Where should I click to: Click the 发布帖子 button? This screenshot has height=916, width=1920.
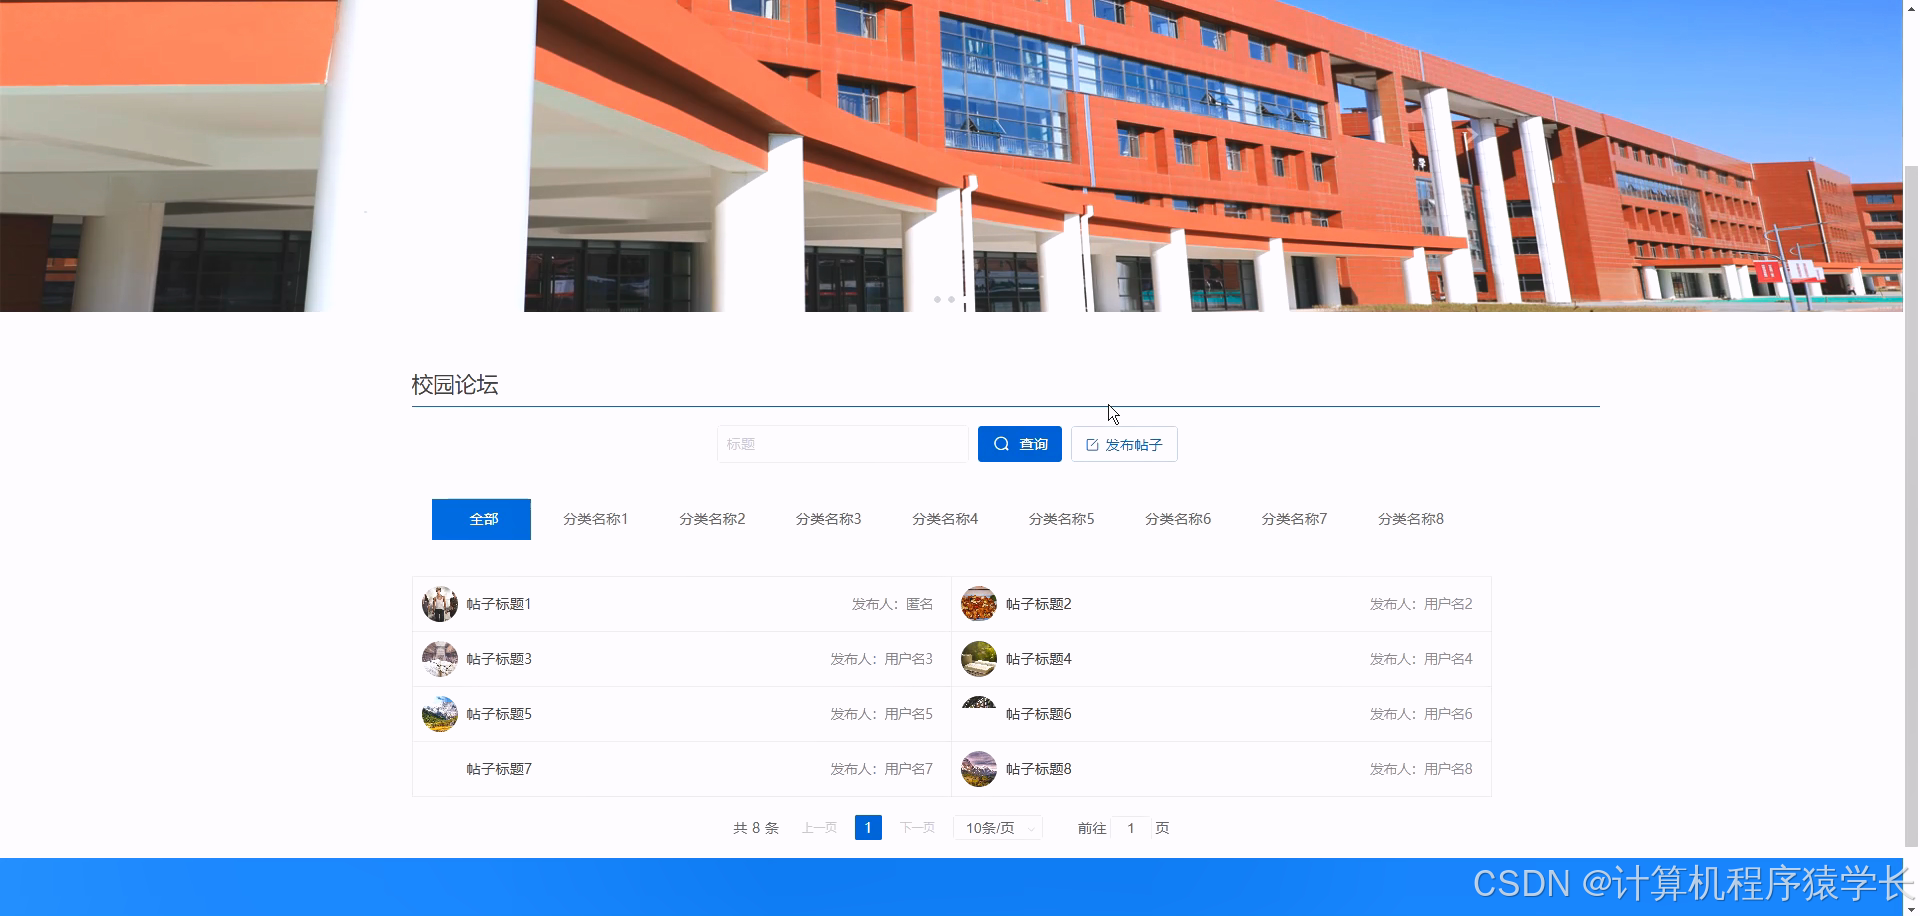pos(1123,444)
